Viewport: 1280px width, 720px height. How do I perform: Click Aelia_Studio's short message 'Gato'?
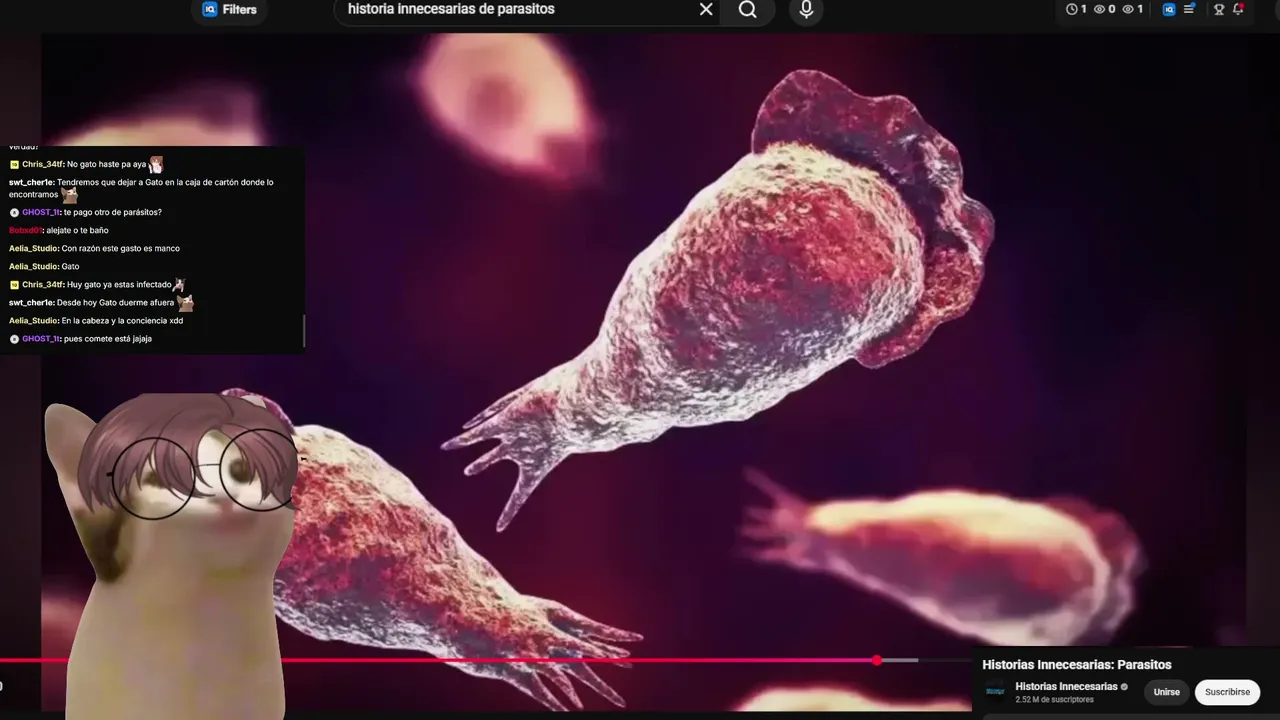pyautogui.click(x=70, y=266)
